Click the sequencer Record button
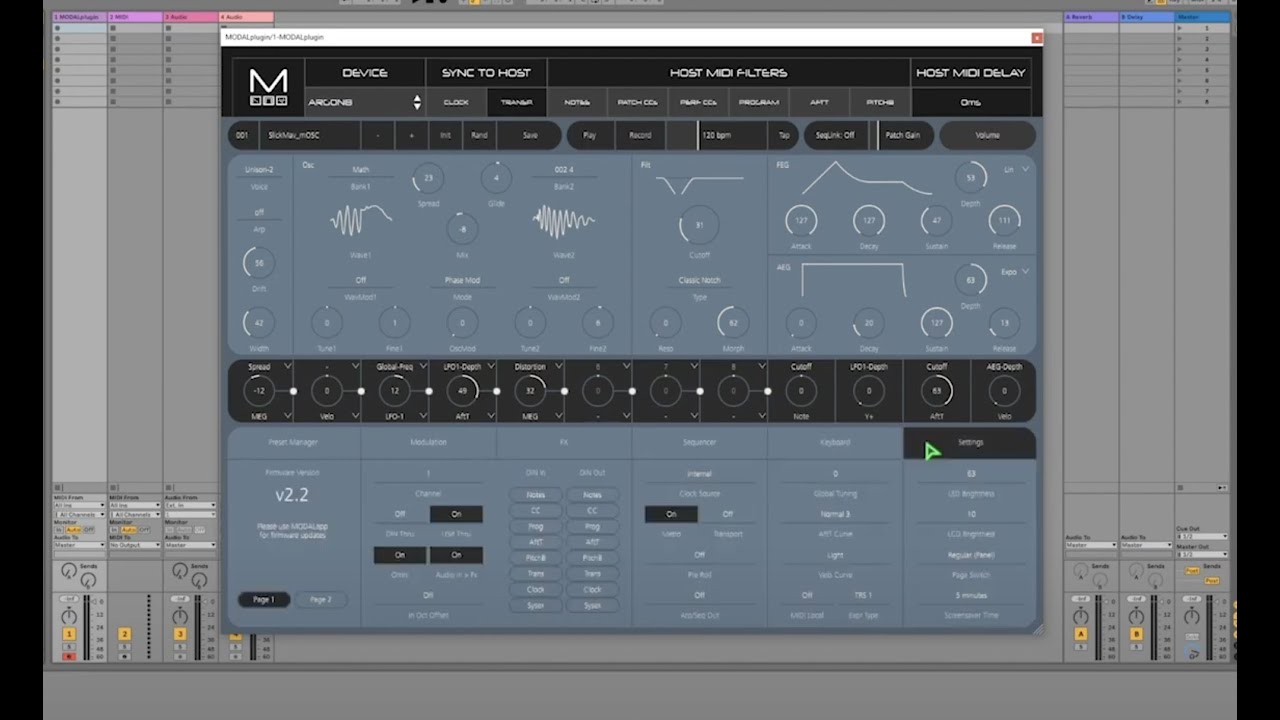 pos(640,135)
